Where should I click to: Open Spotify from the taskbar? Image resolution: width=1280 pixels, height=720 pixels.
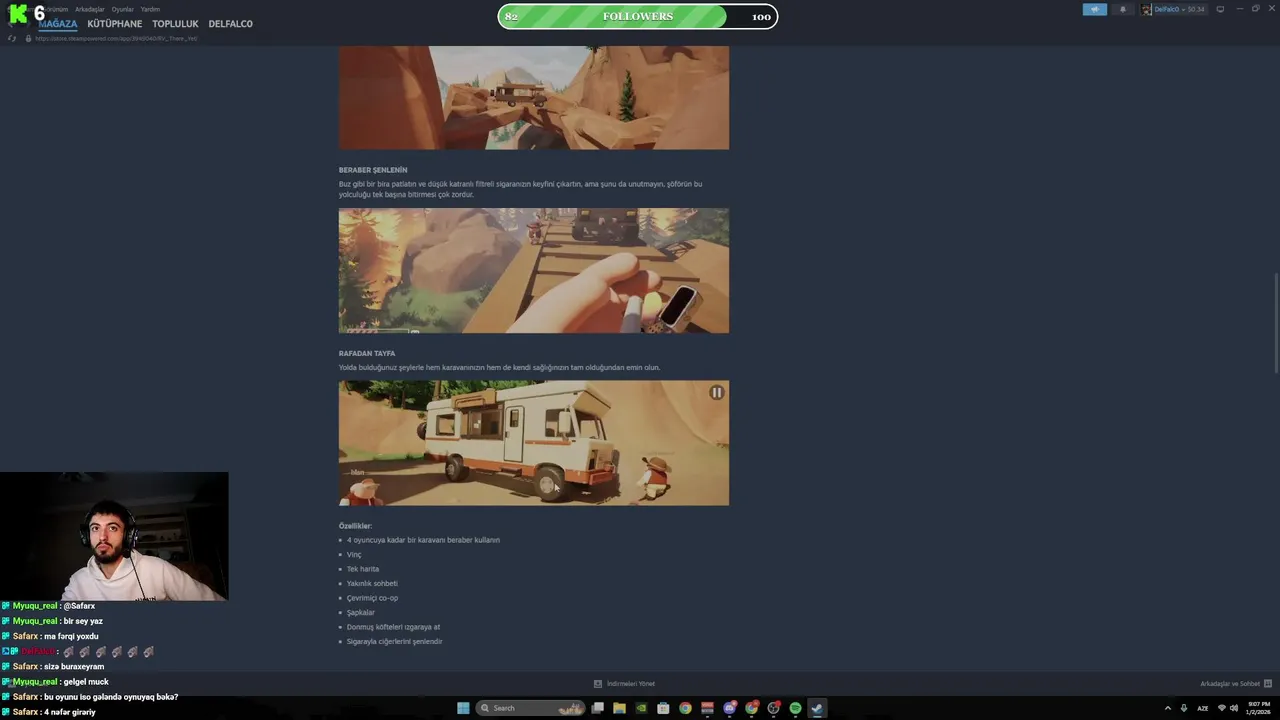coord(795,708)
